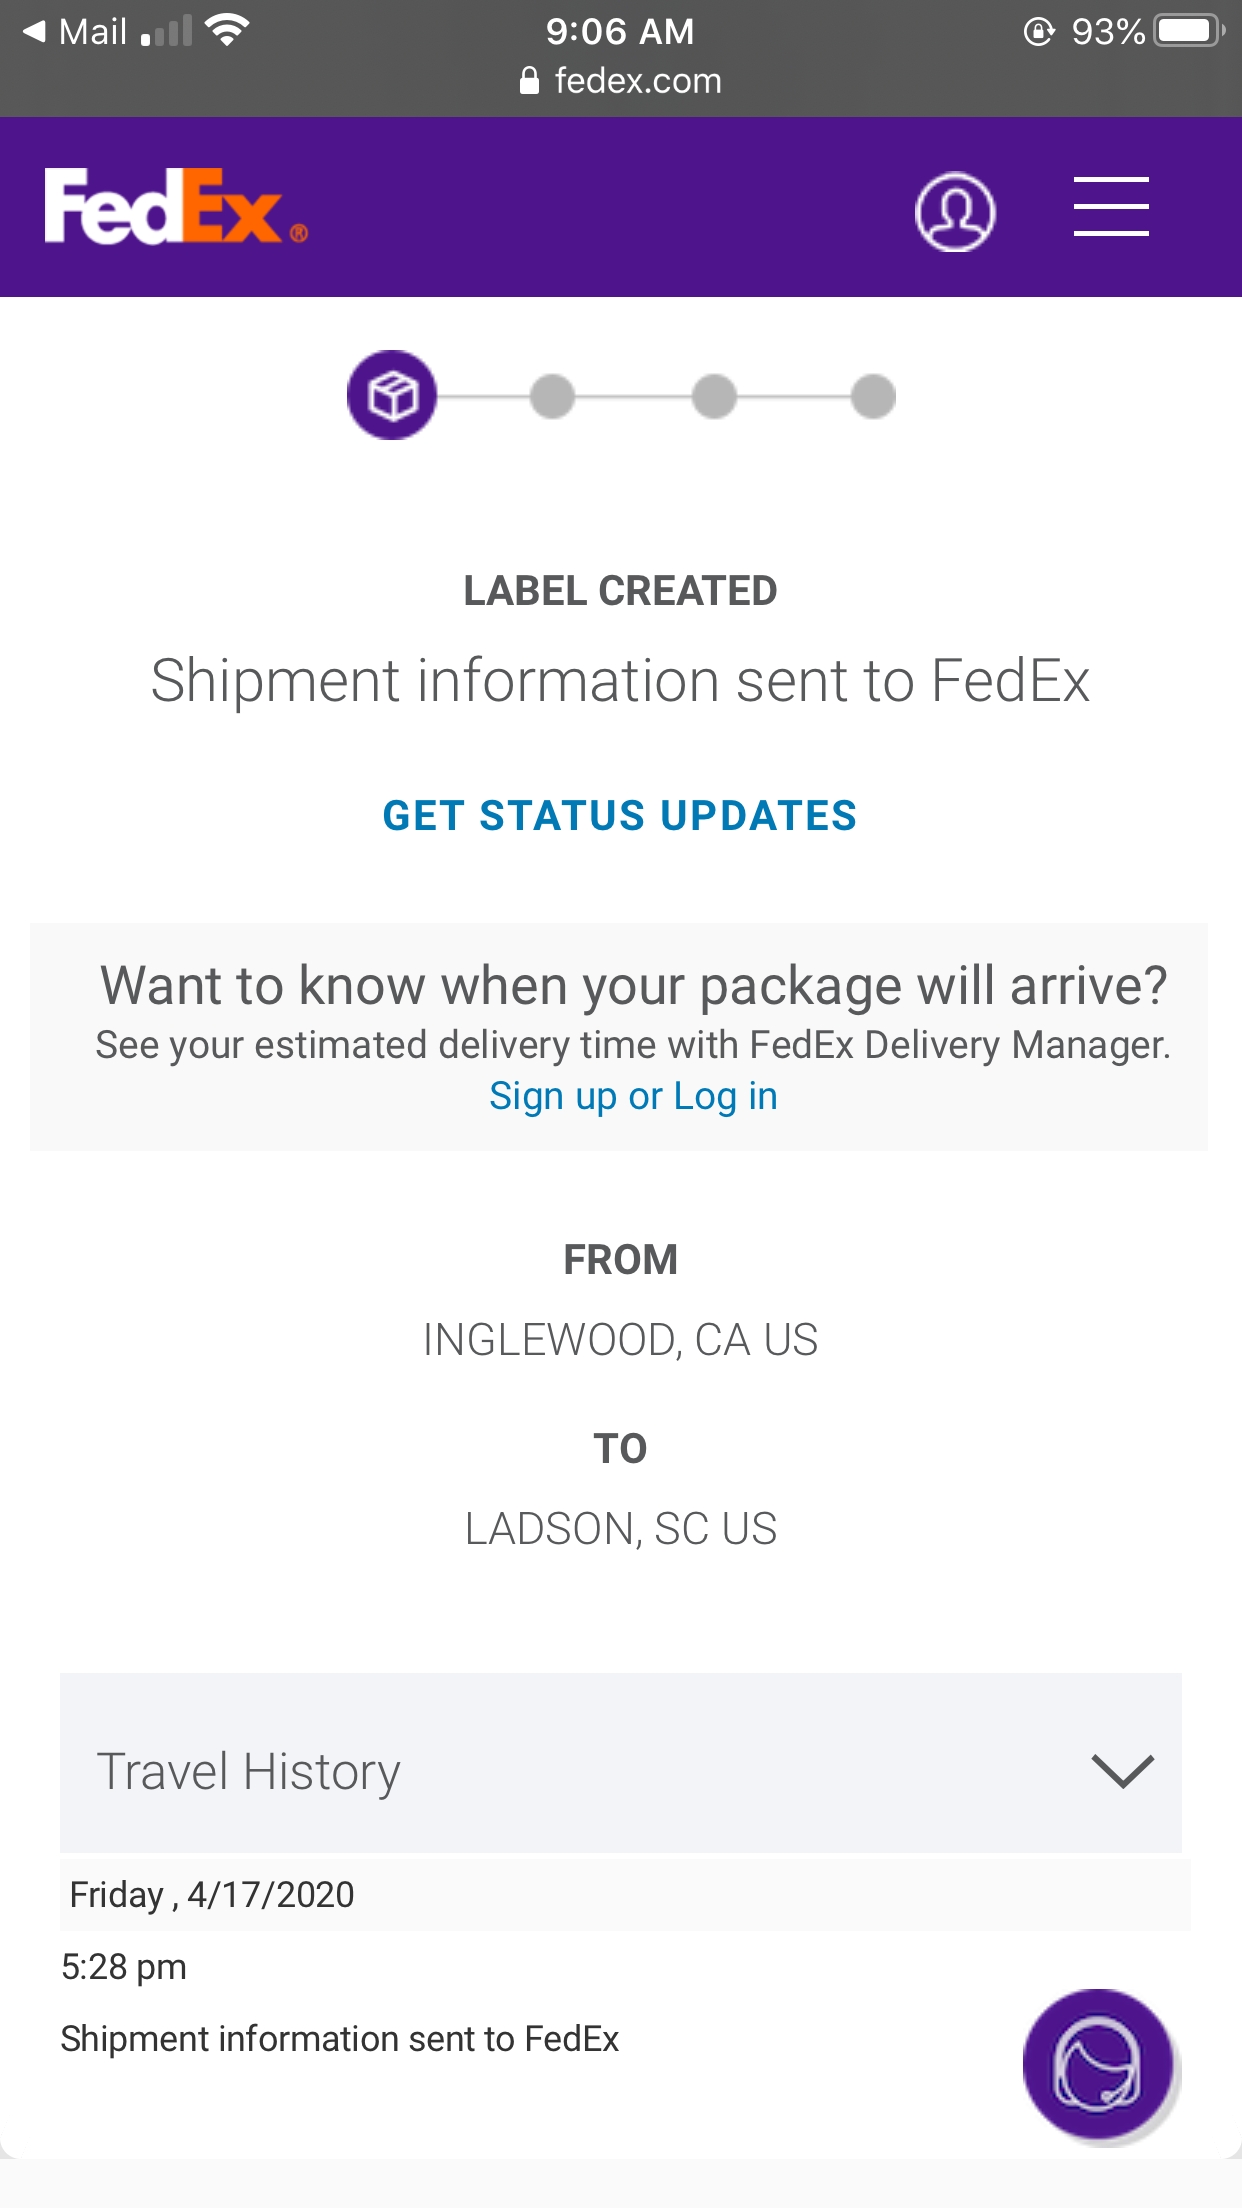The width and height of the screenshot is (1242, 2208).
Task: Select the package icon in the progress tracker
Action: (392, 395)
